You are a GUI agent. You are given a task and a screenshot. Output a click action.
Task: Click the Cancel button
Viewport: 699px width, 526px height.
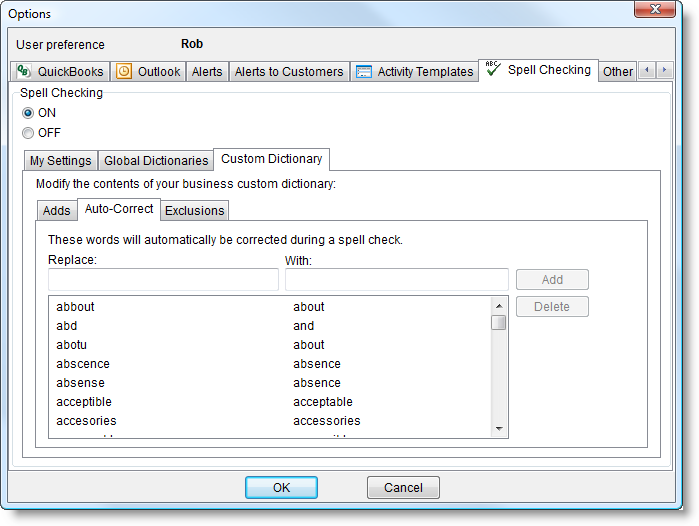pos(403,487)
